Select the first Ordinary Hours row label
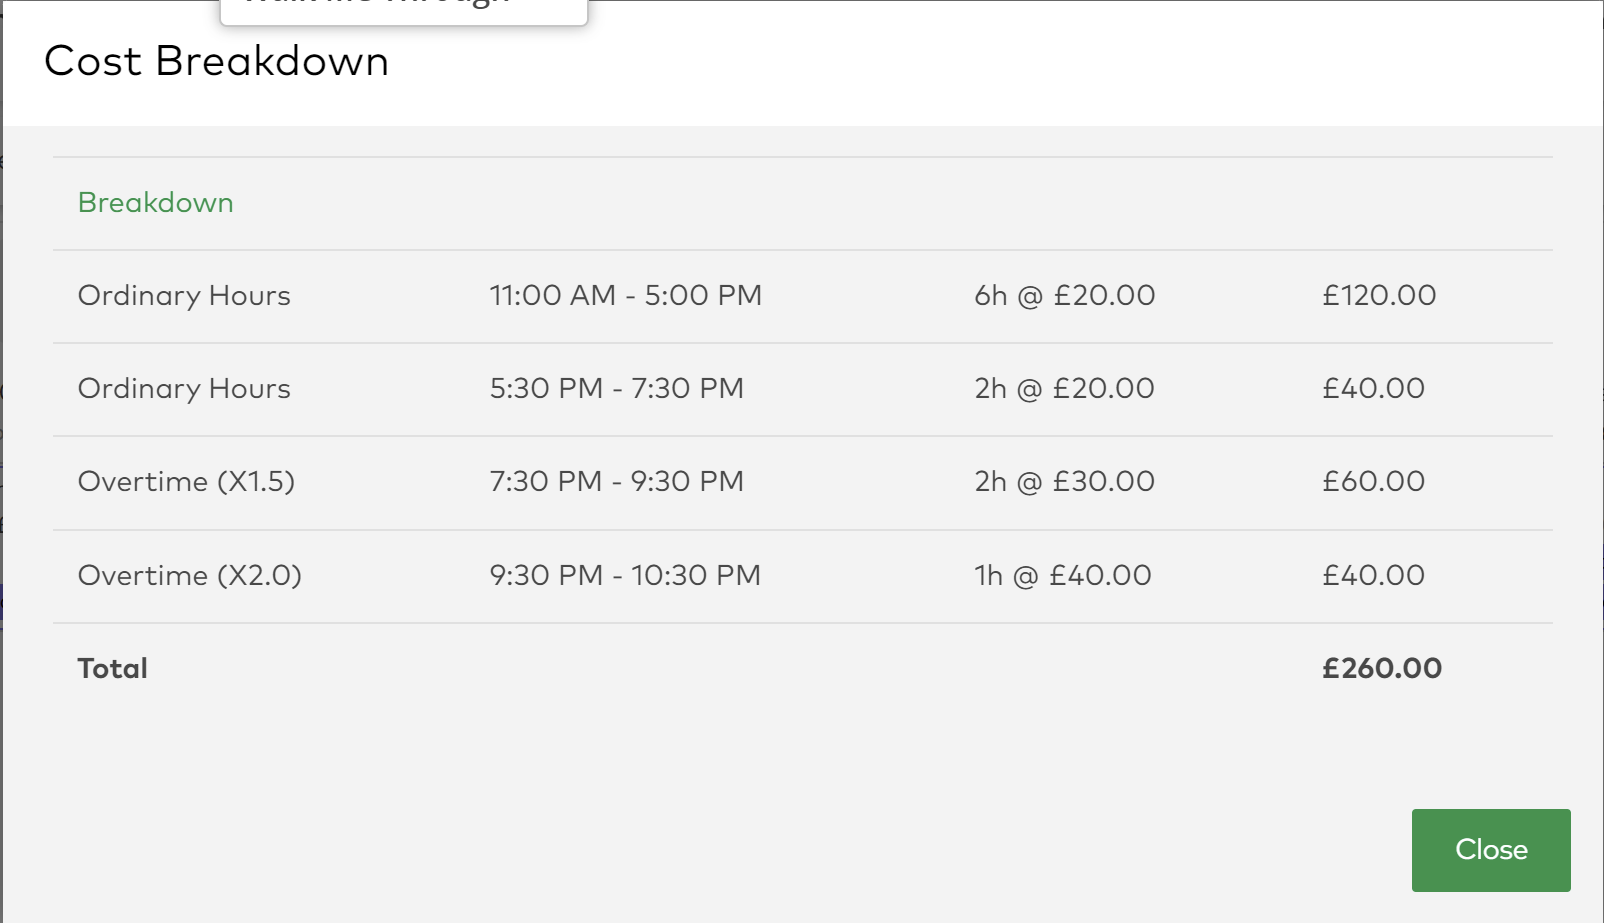1604x923 pixels. (x=184, y=295)
